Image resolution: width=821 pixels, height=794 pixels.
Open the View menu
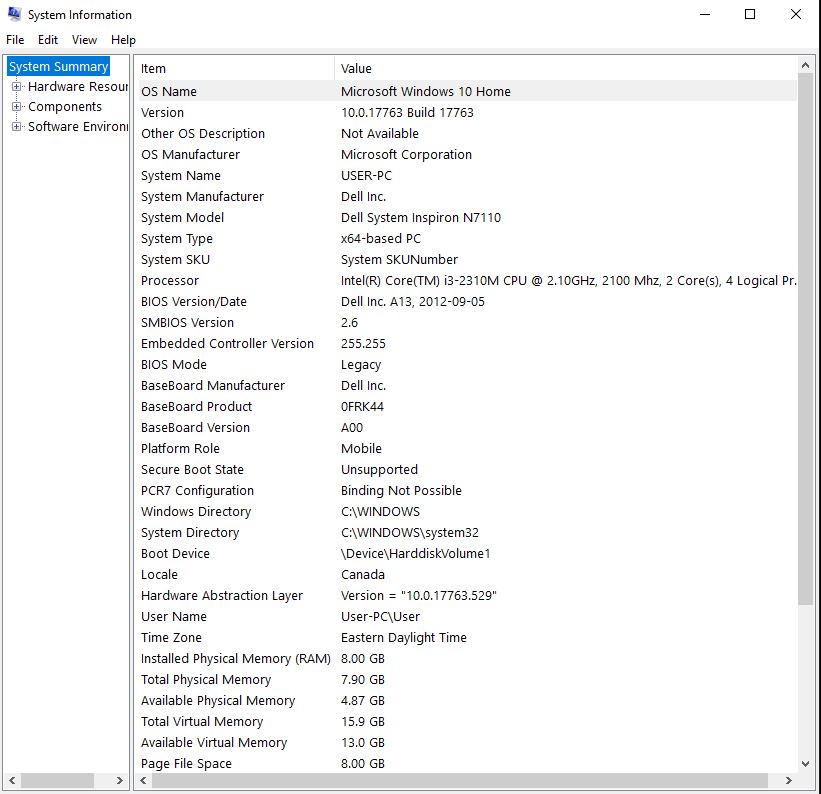pyautogui.click(x=84, y=40)
